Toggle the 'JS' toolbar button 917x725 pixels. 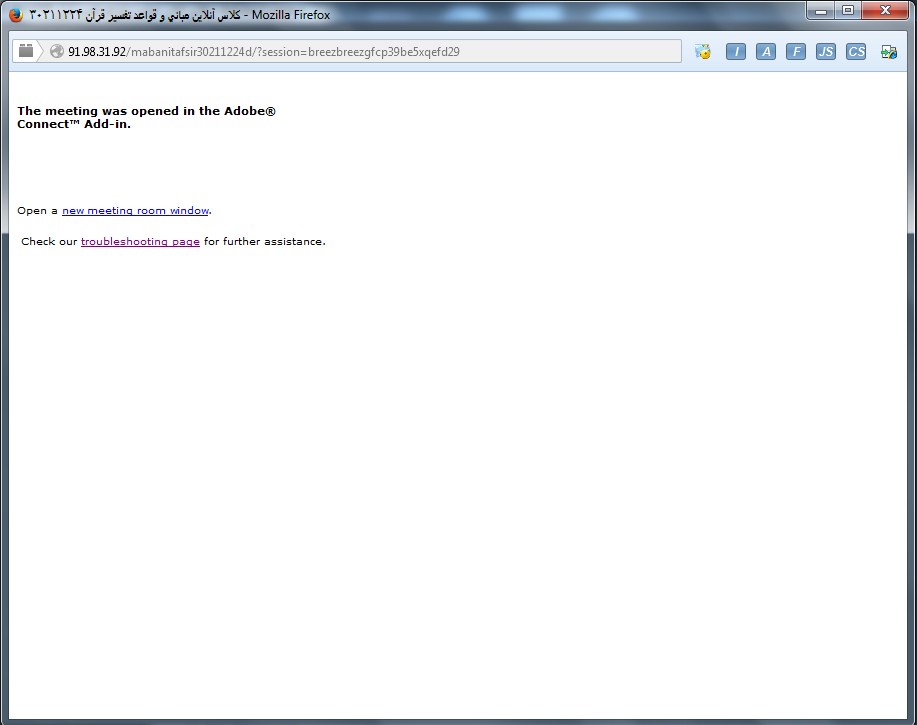826,51
